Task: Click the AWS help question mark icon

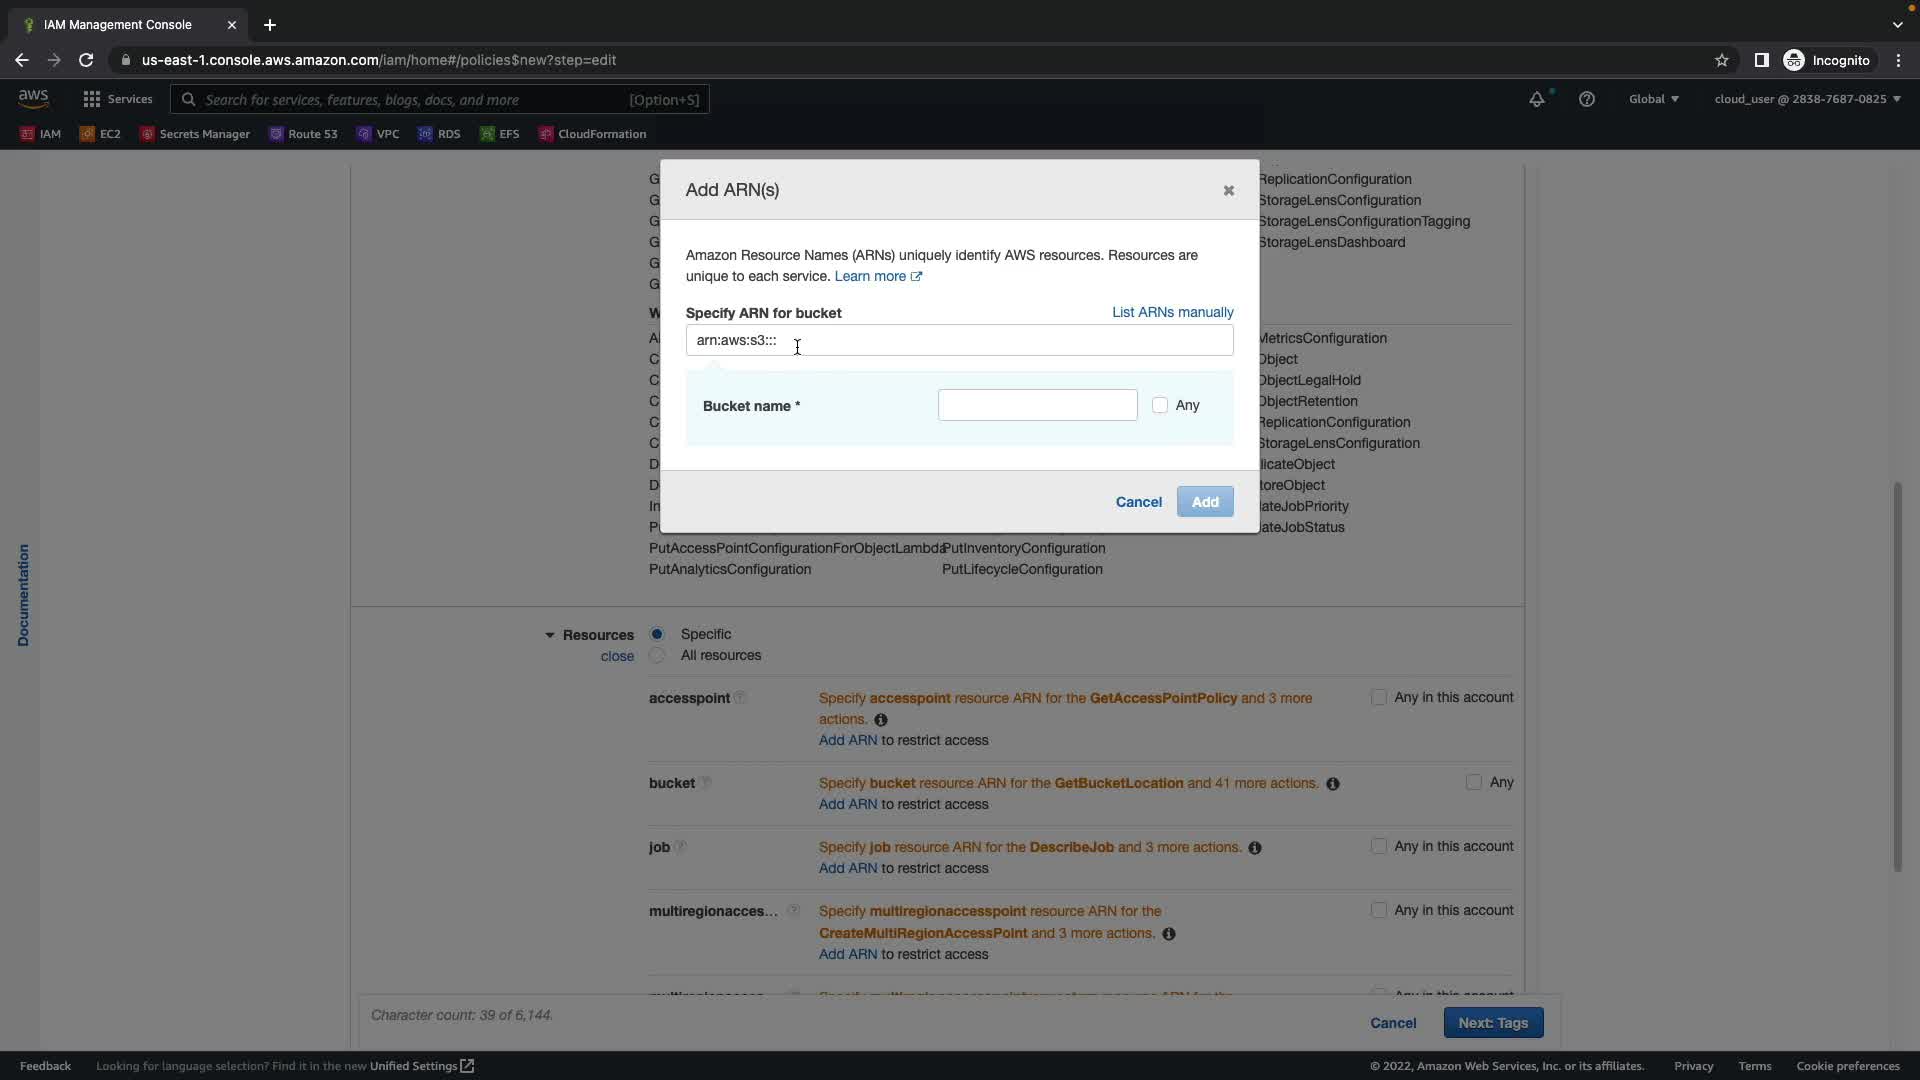Action: (x=1586, y=99)
